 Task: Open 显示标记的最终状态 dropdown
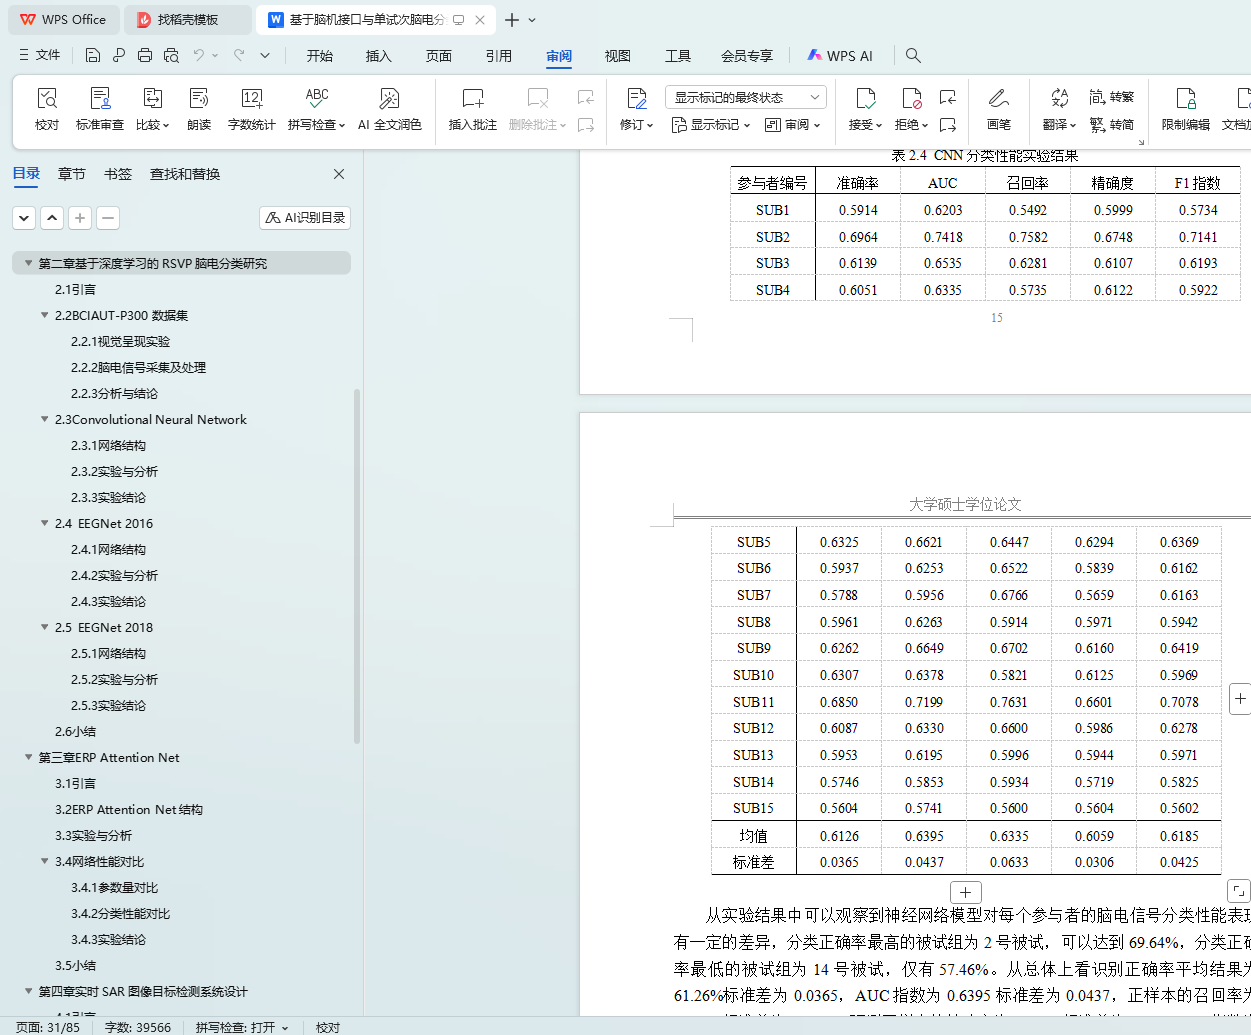[x=746, y=97]
